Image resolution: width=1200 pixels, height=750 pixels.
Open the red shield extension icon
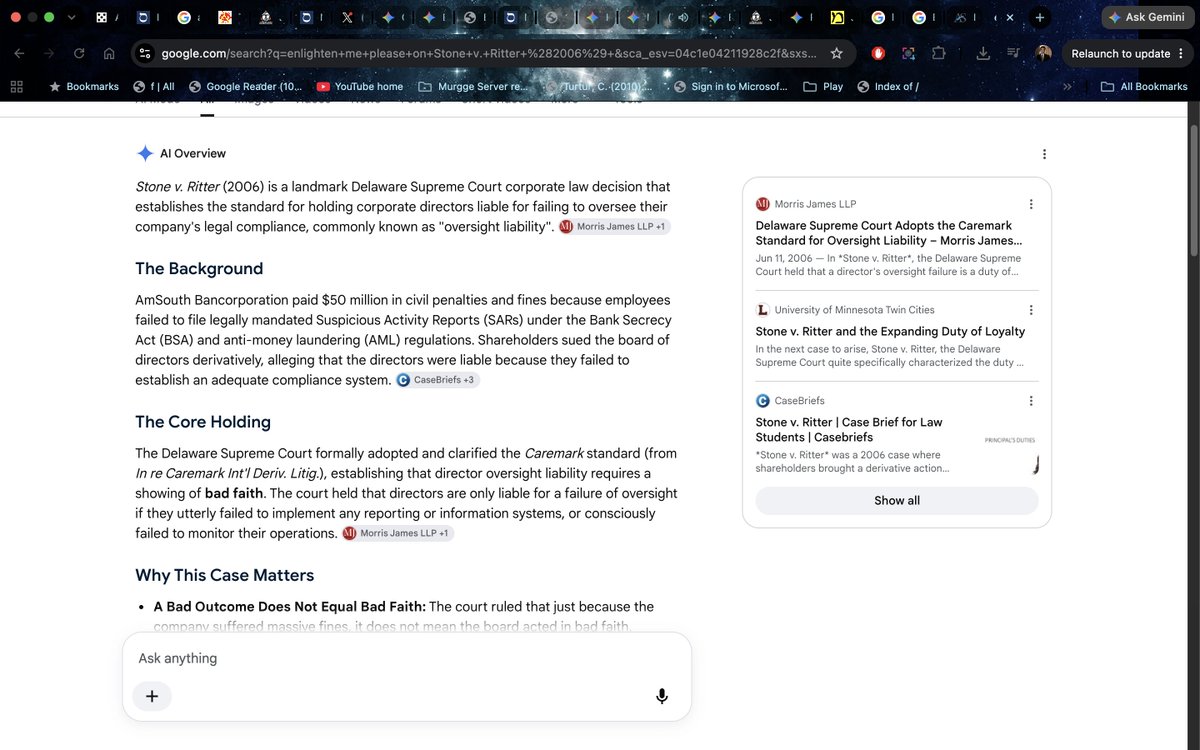tap(878, 54)
